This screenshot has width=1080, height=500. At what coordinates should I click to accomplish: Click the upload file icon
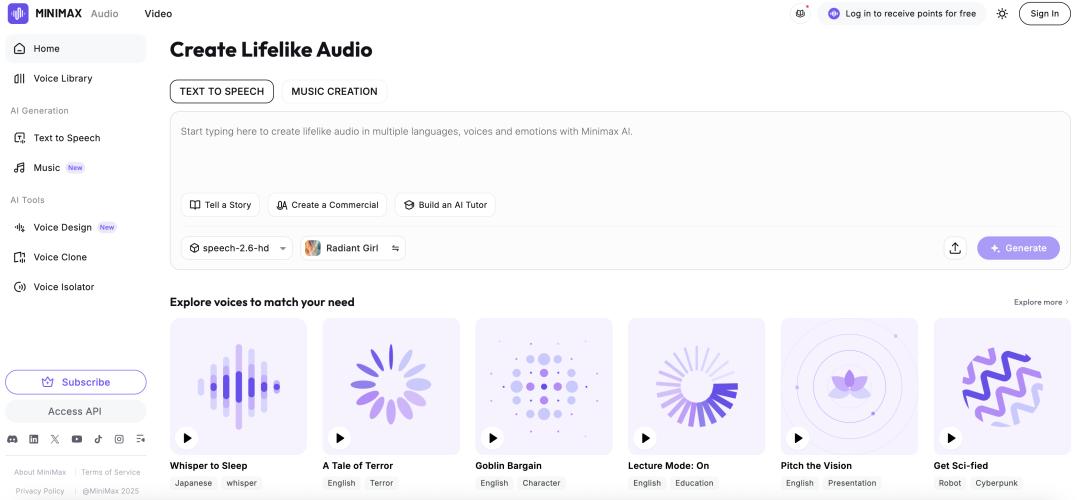click(x=955, y=248)
